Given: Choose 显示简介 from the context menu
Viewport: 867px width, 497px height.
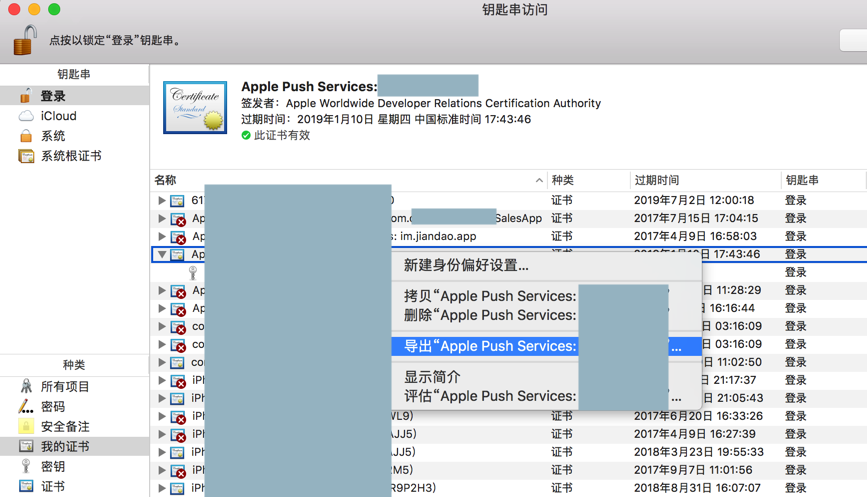Looking at the screenshot, I should click(546, 377).
